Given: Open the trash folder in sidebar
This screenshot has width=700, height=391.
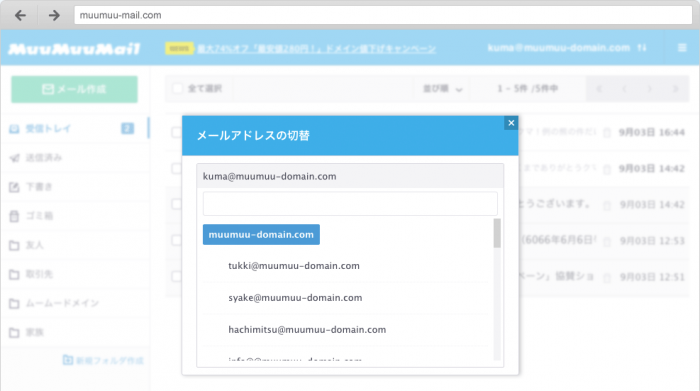Looking at the screenshot, I should tap(74, 216).
